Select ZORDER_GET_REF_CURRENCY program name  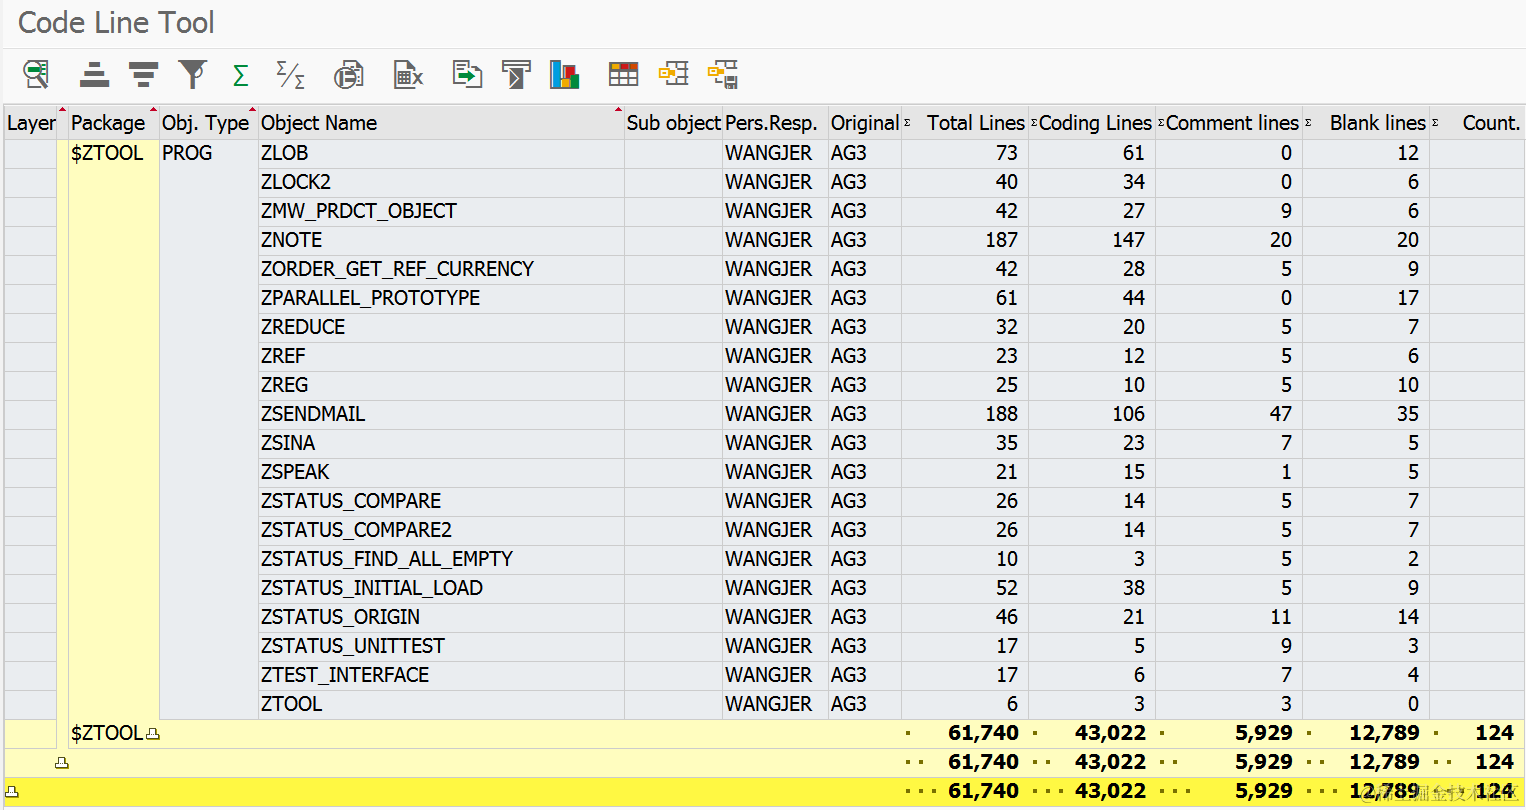(x=397, y=269)
